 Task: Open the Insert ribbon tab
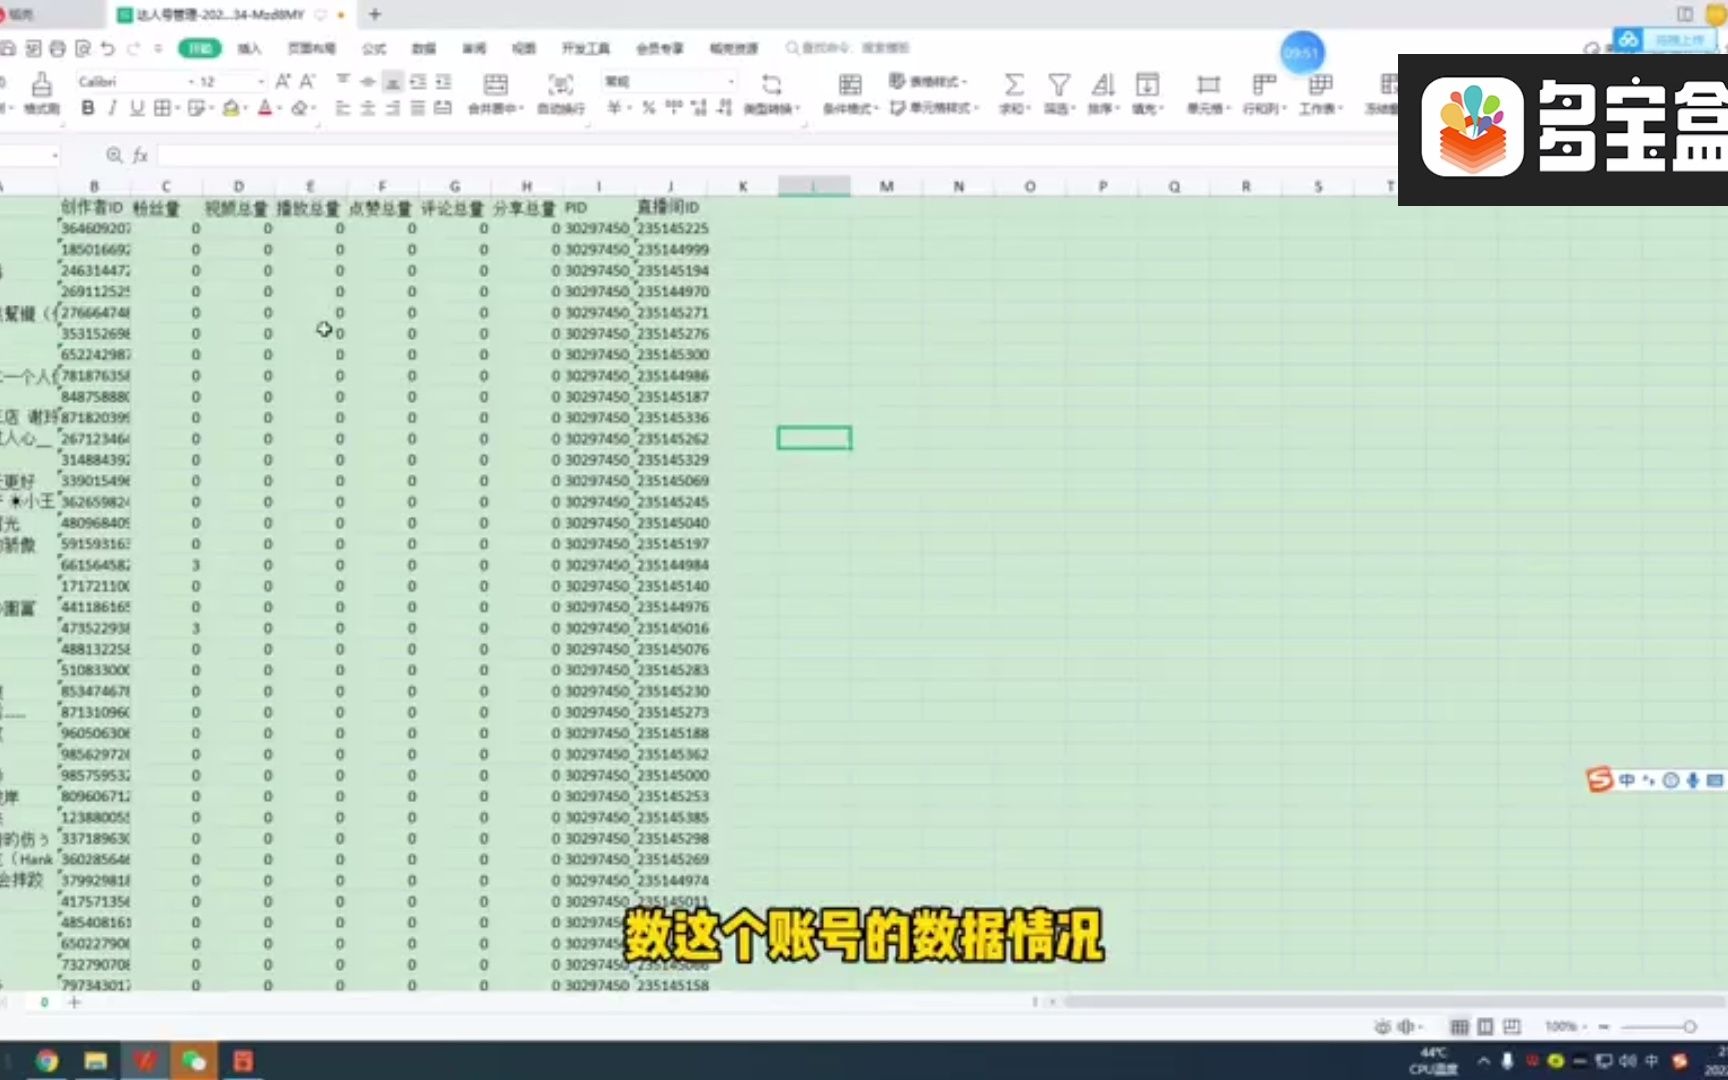250,48
